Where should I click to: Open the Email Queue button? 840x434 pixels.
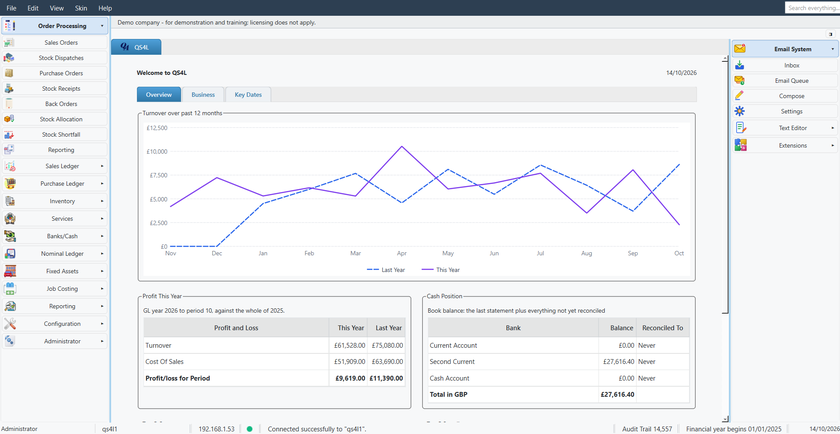point(785,81)
